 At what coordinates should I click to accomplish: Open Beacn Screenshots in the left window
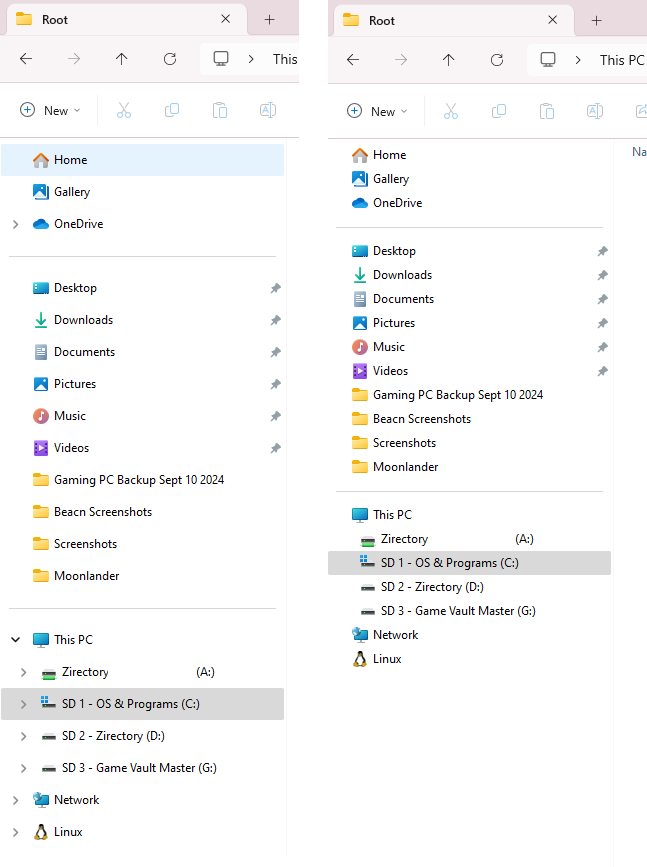pyautogui.click(x=143, y=512)
